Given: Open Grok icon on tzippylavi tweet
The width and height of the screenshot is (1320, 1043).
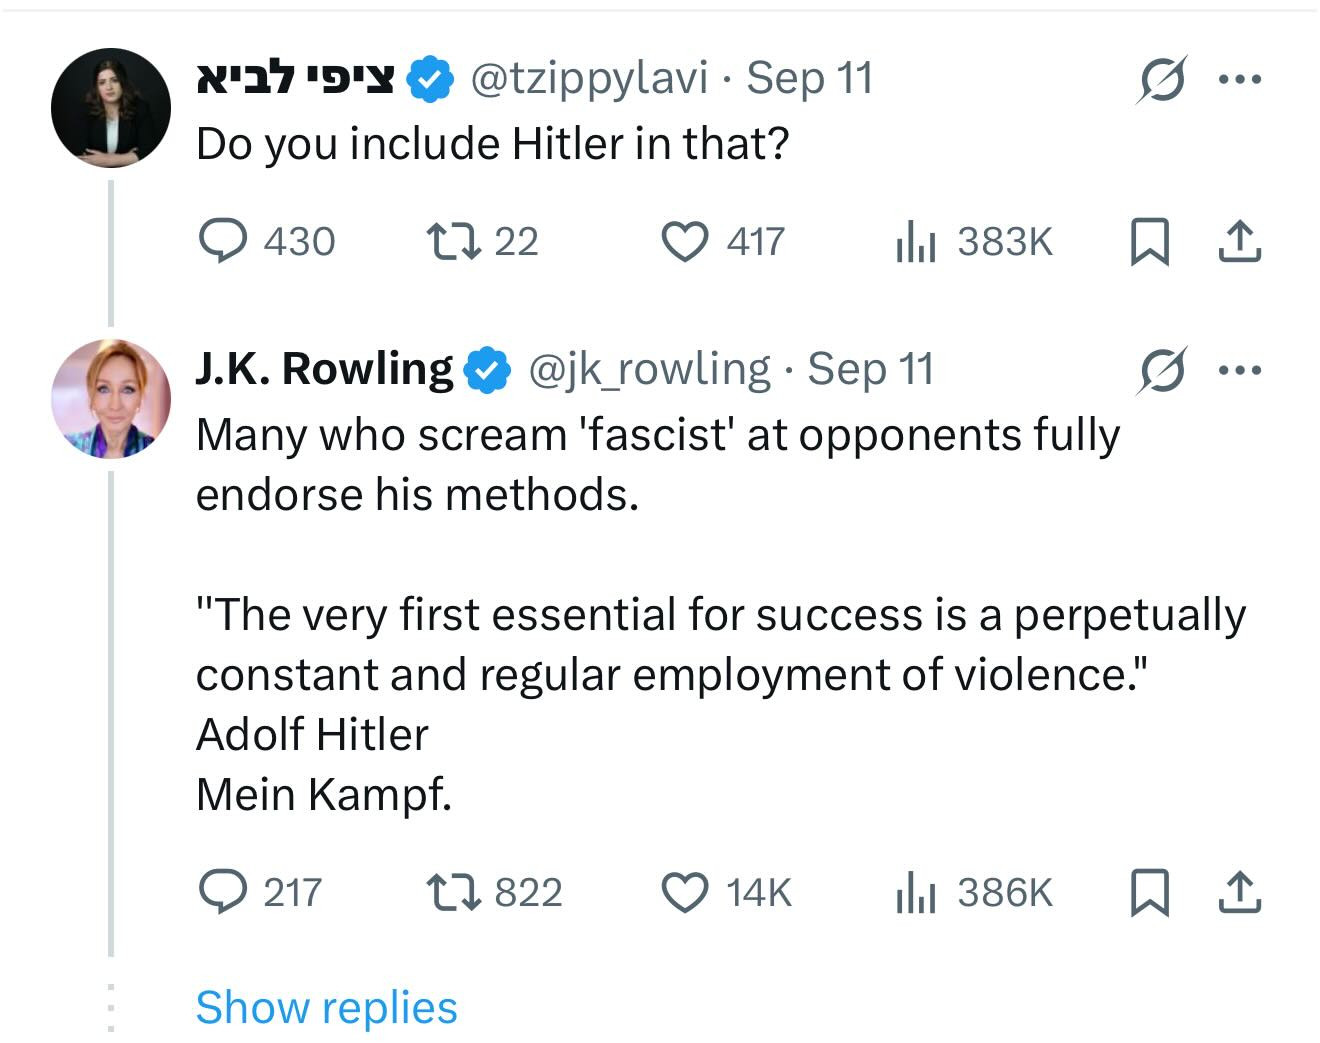Looking at the screenshot, I should pos(1162,79).
